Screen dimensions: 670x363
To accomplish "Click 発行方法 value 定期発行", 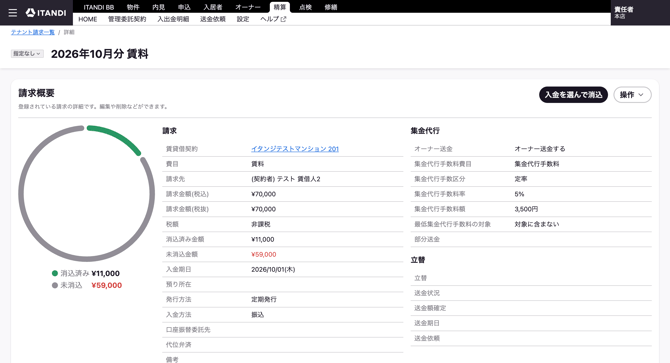I will click(264, 299).
